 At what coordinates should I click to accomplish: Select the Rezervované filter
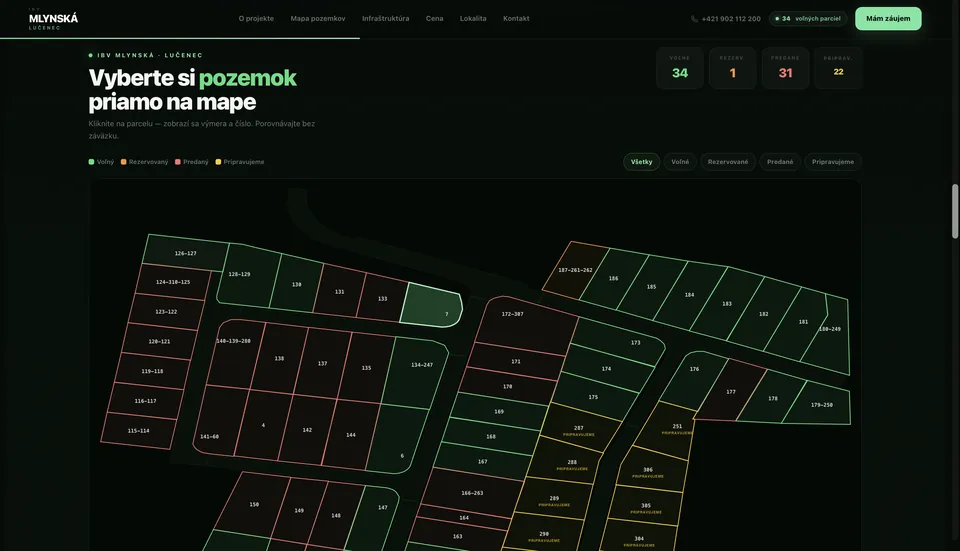coord(728,162)
